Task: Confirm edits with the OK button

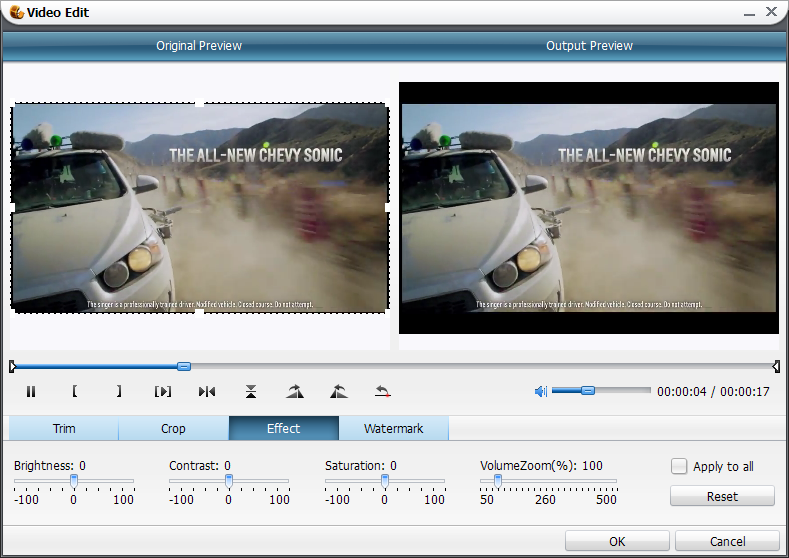Action: 617,541
